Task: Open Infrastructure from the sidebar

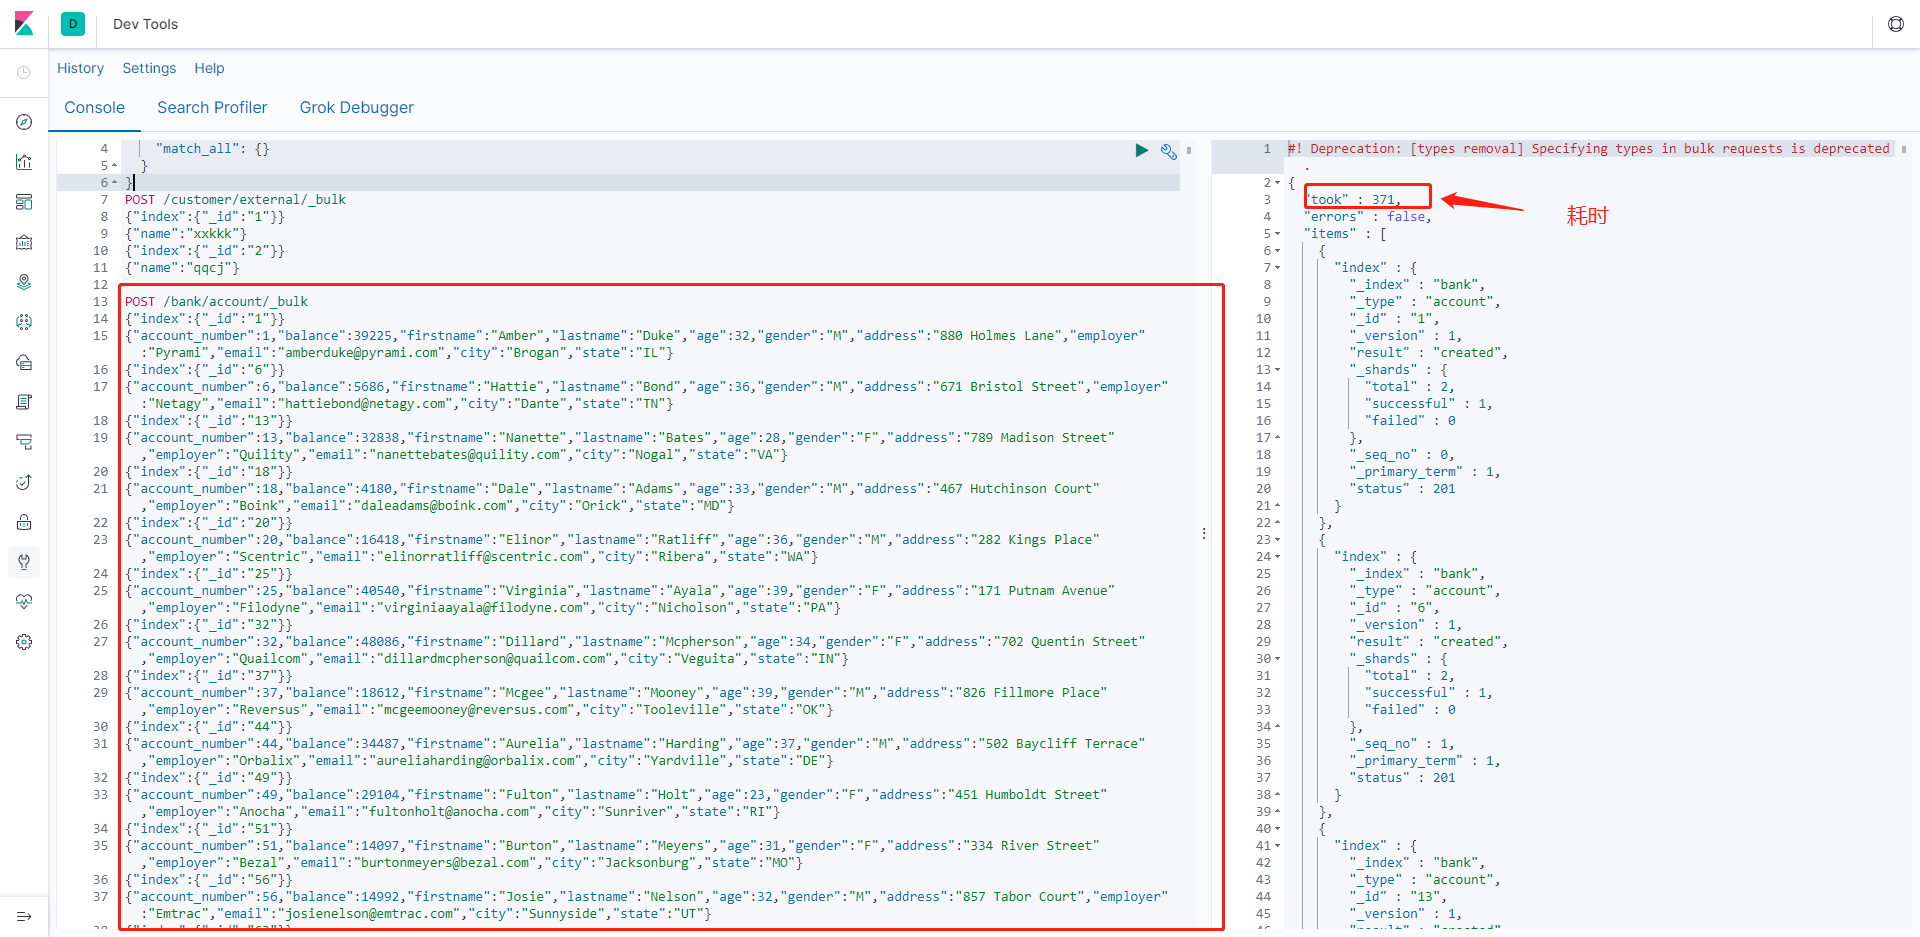Action: coord(24,362)
